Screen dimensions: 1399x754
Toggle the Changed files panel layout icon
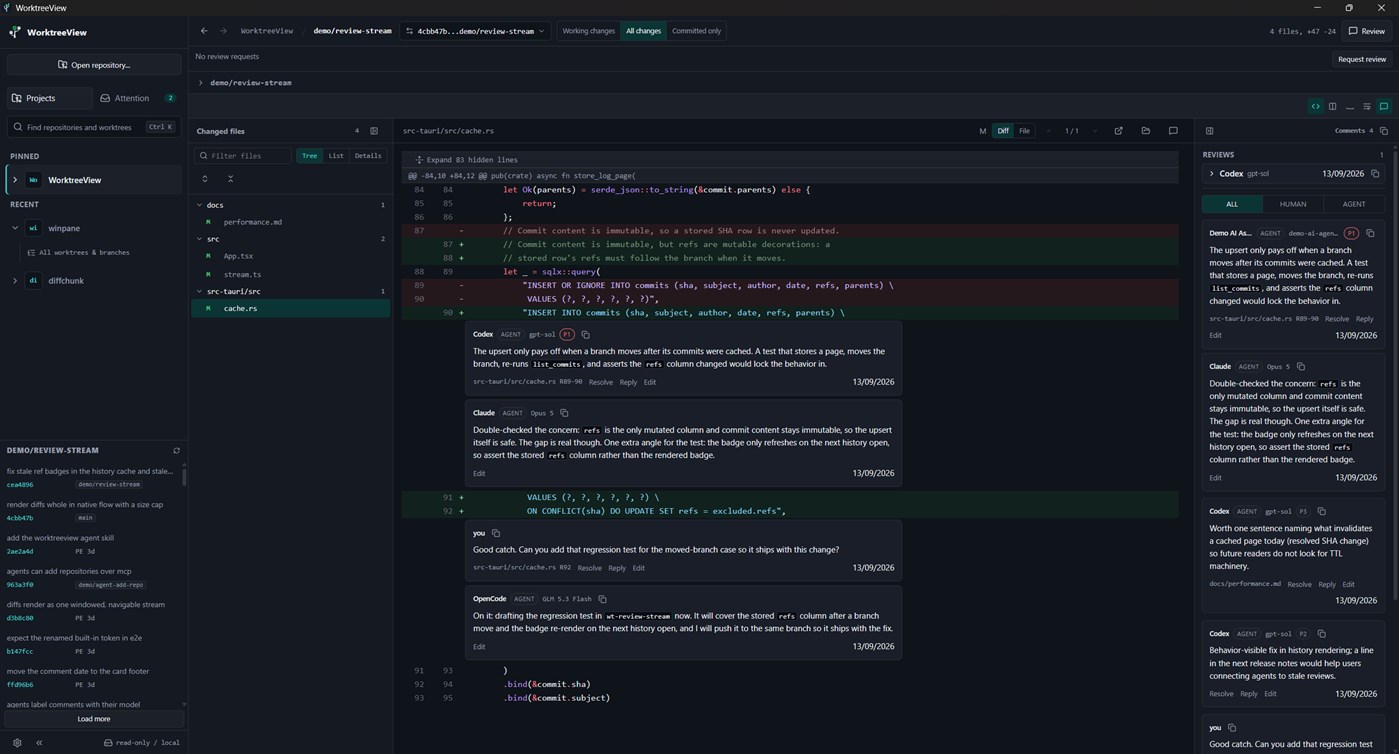tap(374, 131)
